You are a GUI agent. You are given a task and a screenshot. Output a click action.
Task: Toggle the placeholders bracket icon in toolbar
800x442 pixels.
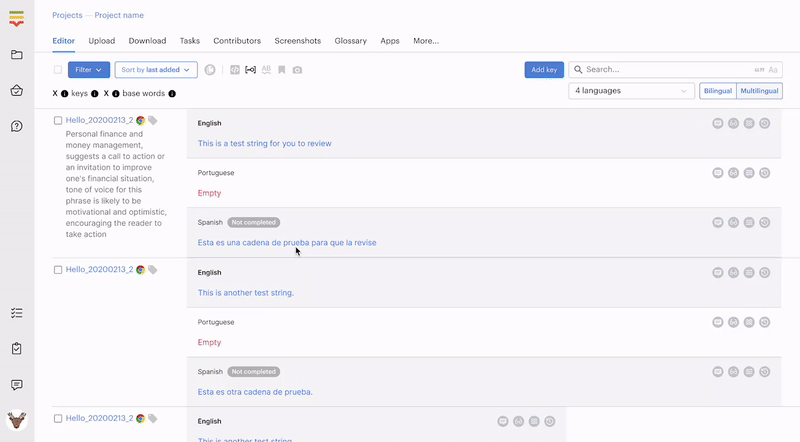pyautogui.click(x=250, y=70)
